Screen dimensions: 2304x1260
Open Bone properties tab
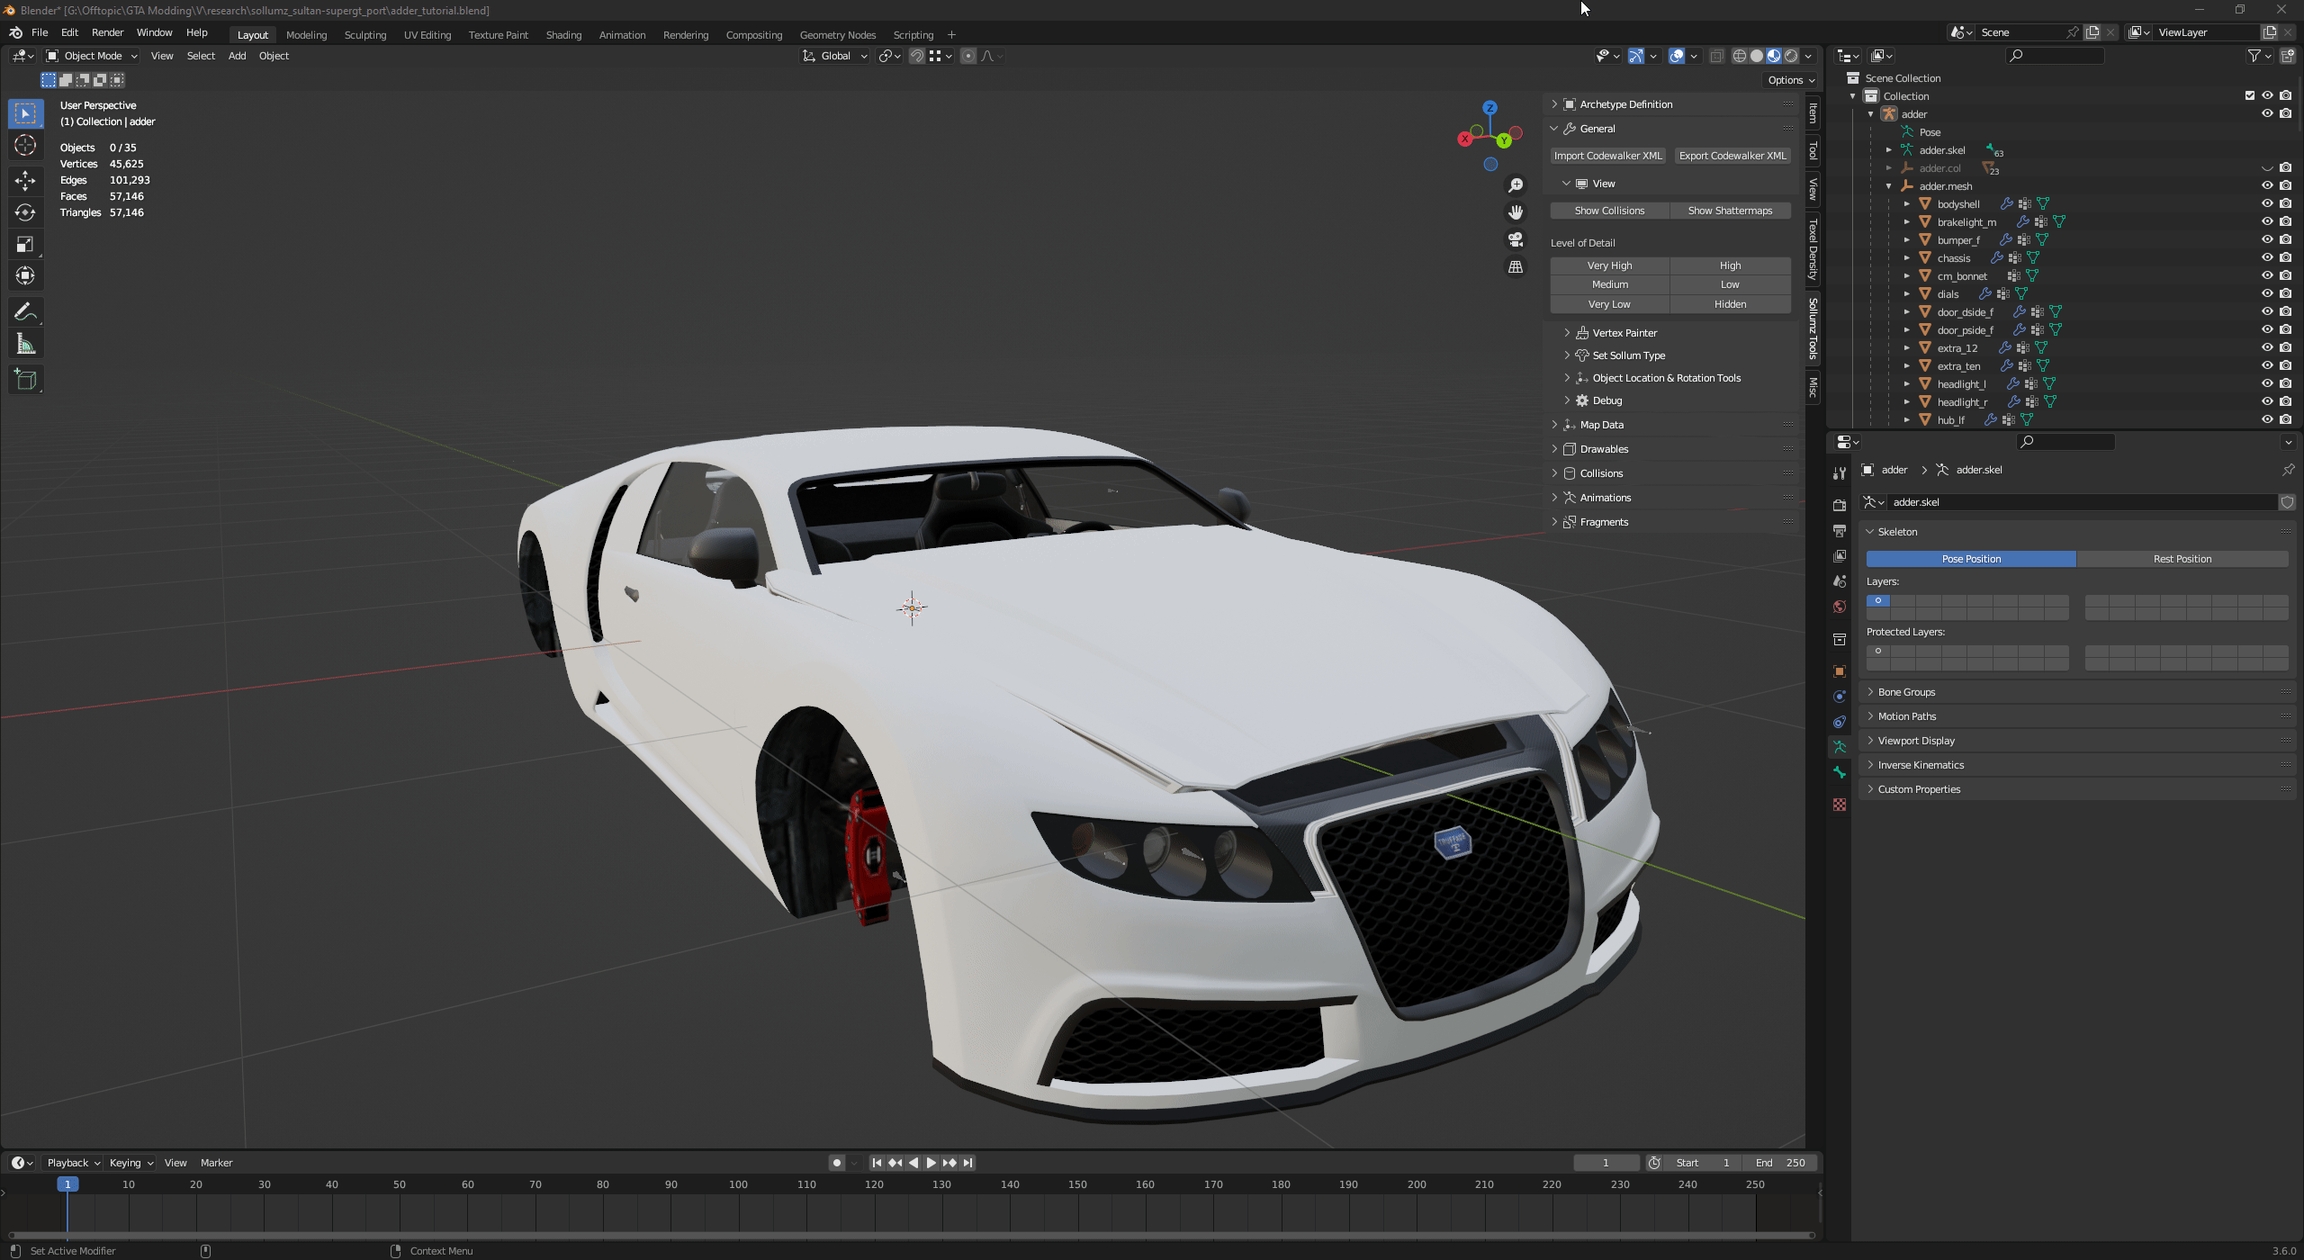click(1839, 773)
